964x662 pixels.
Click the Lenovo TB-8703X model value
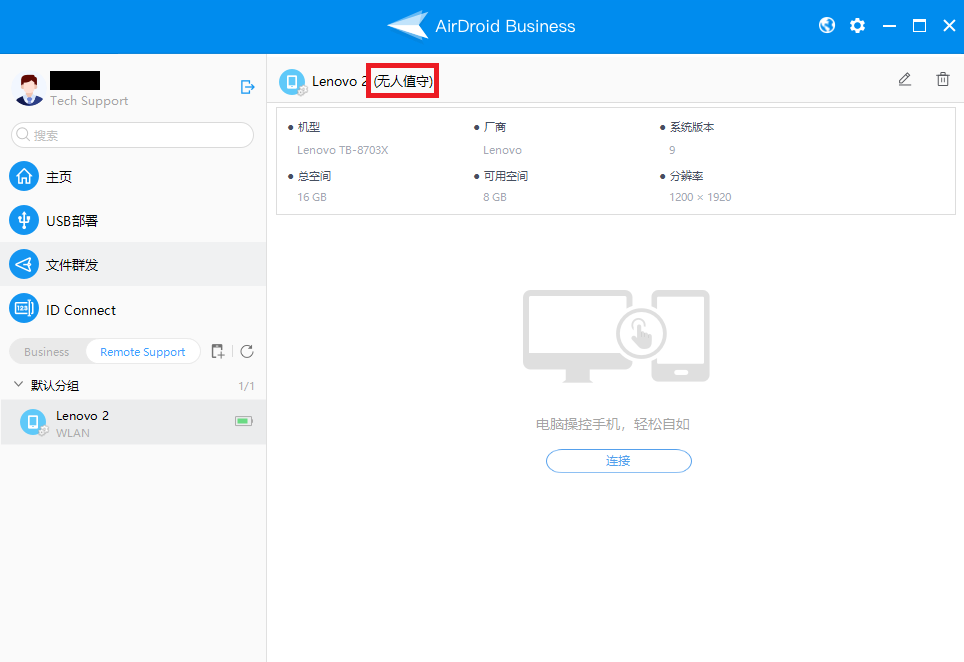342,150
